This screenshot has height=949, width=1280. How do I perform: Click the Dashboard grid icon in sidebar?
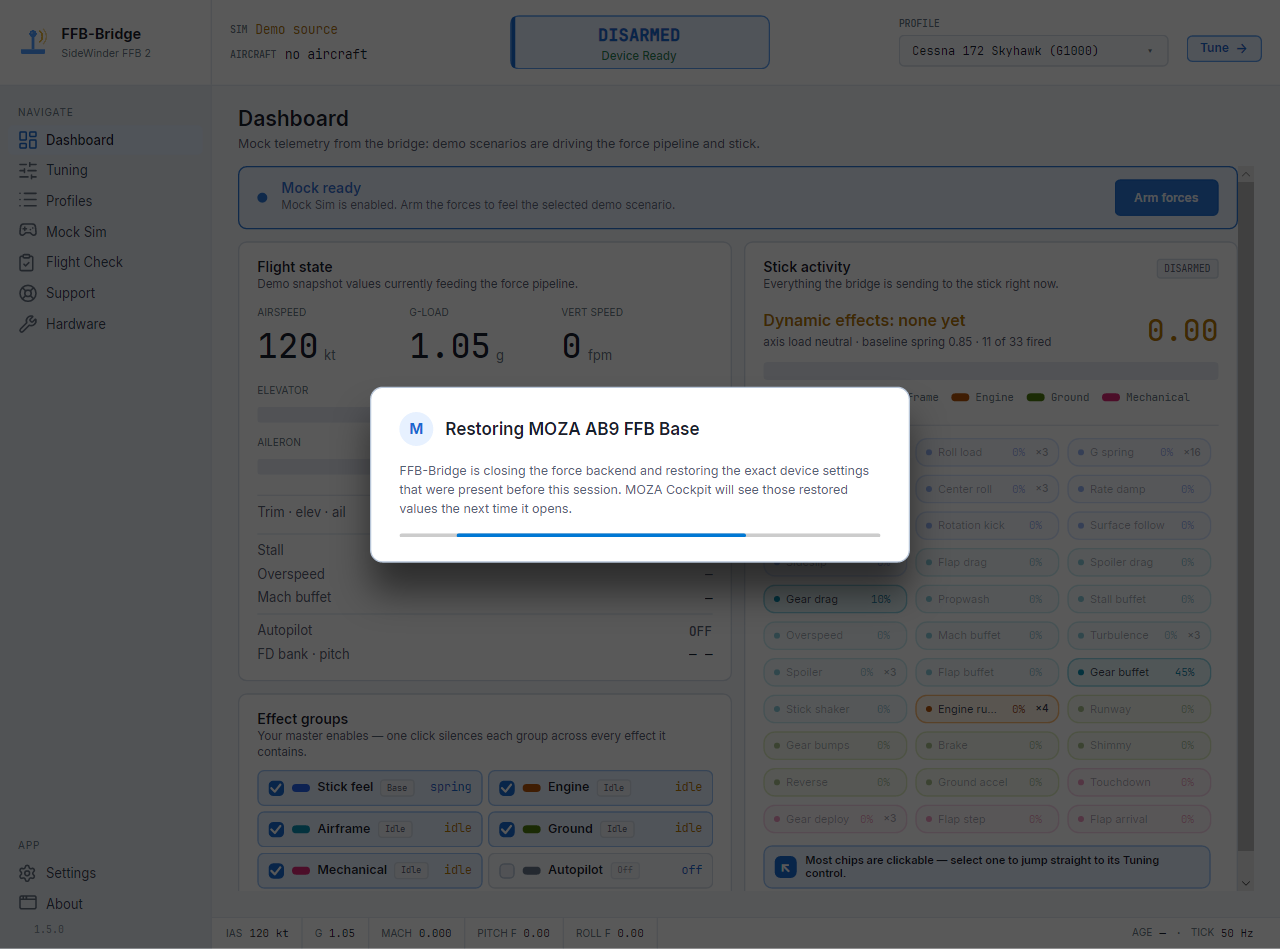tap(28, 140)
